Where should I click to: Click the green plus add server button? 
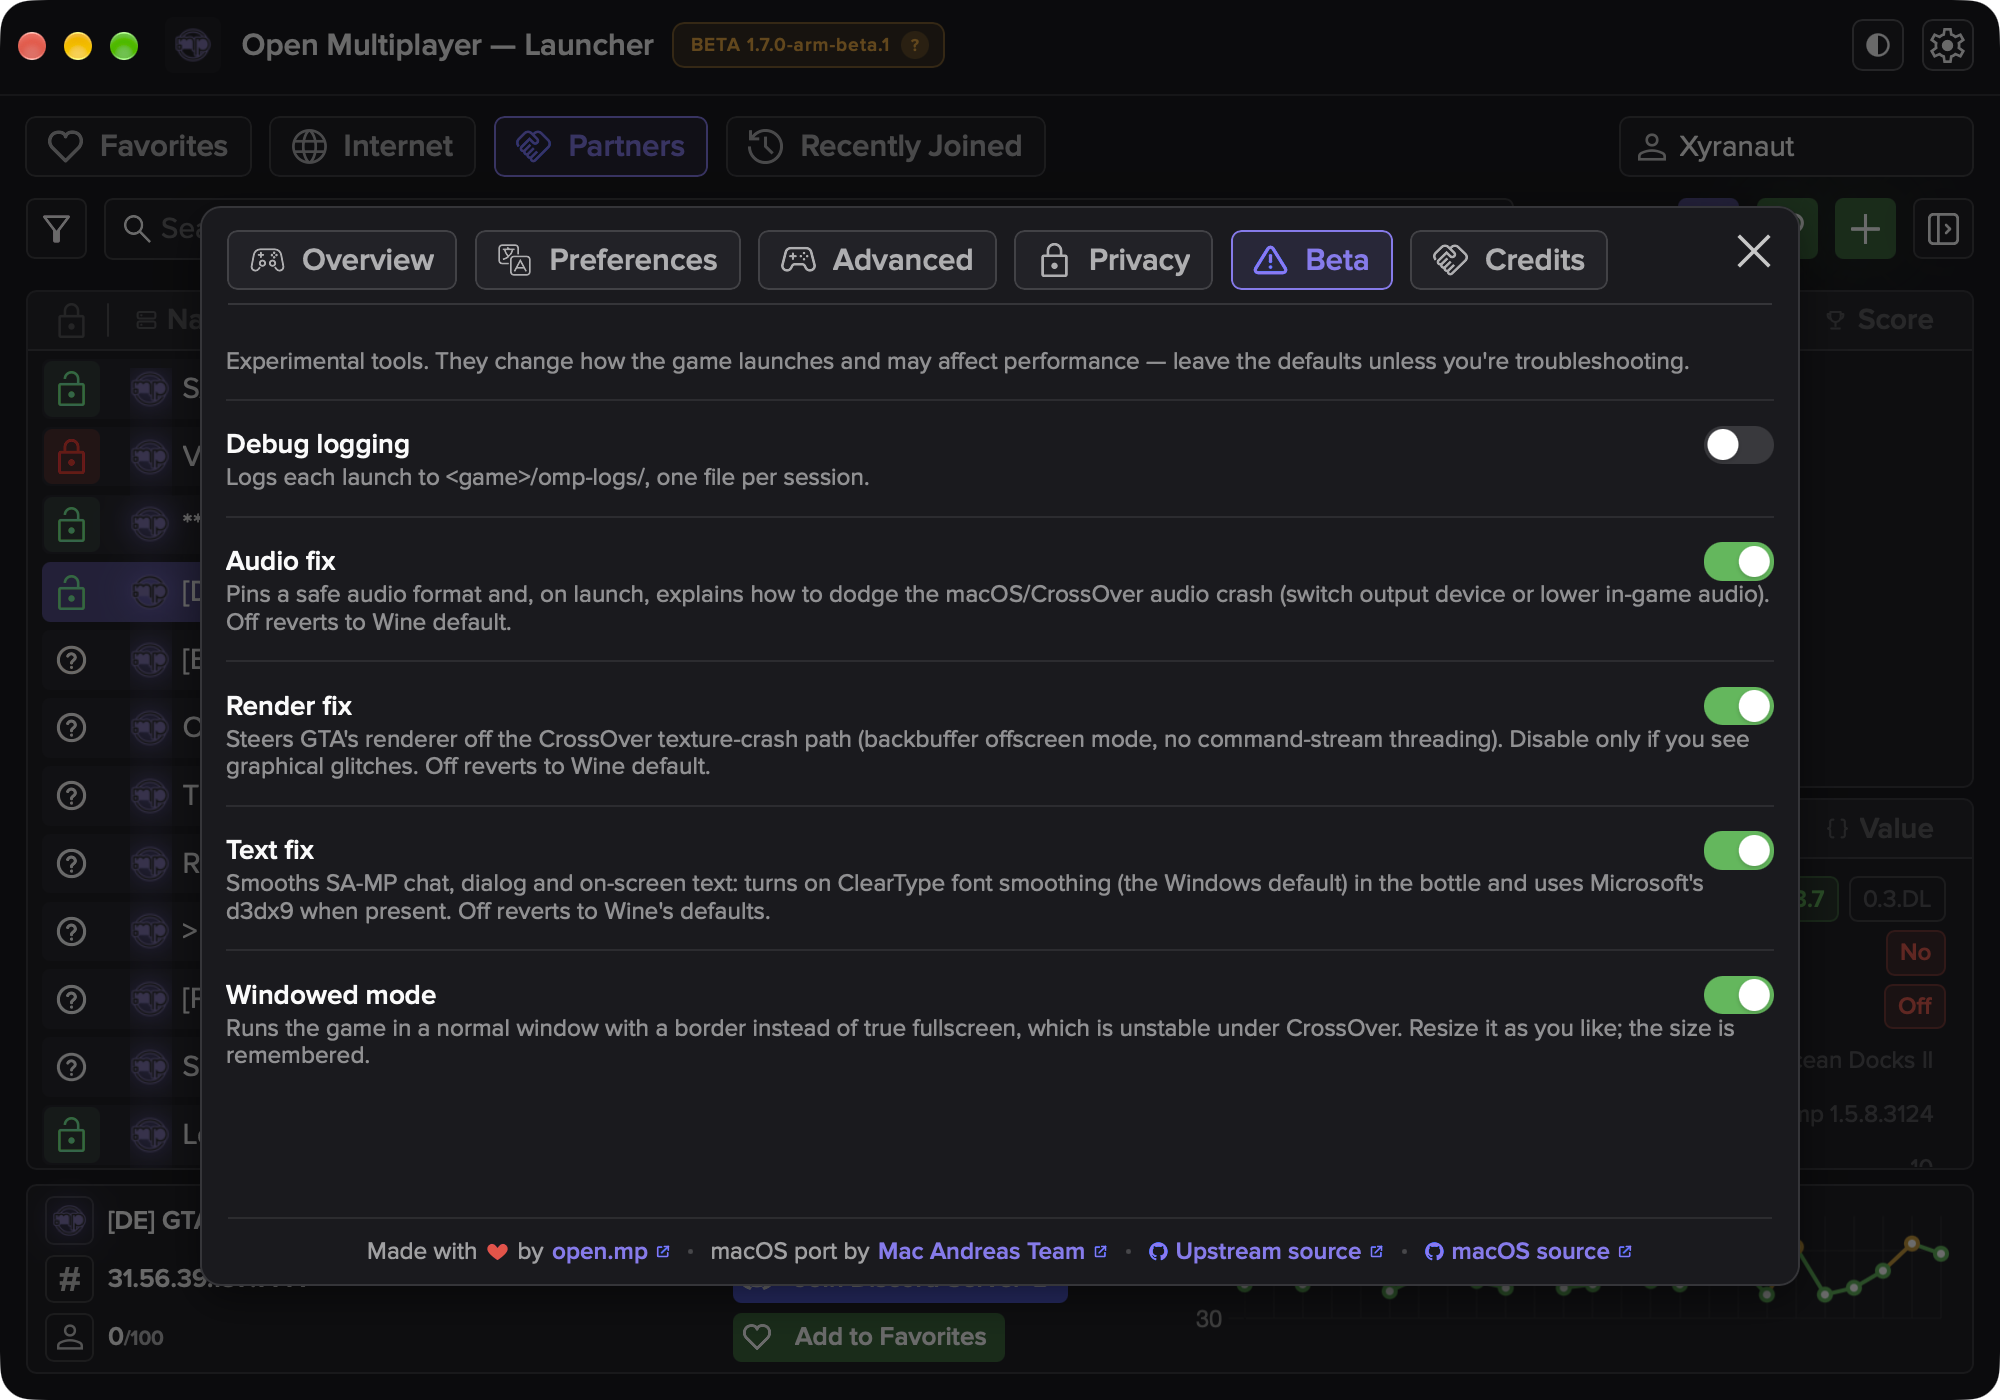(x=1865, y=229)
